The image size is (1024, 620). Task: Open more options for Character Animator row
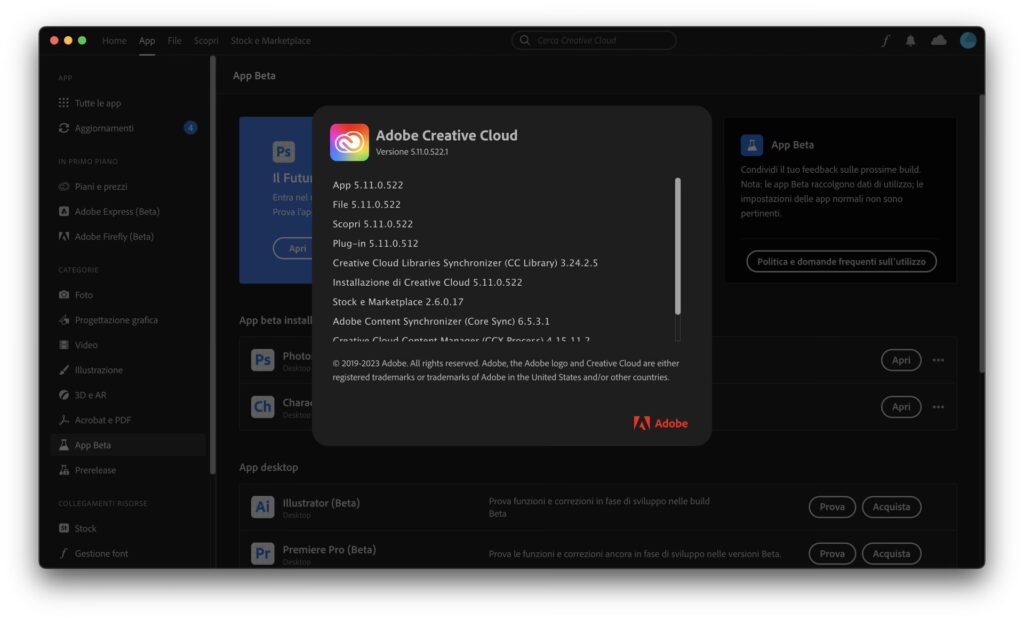(938, 407)
